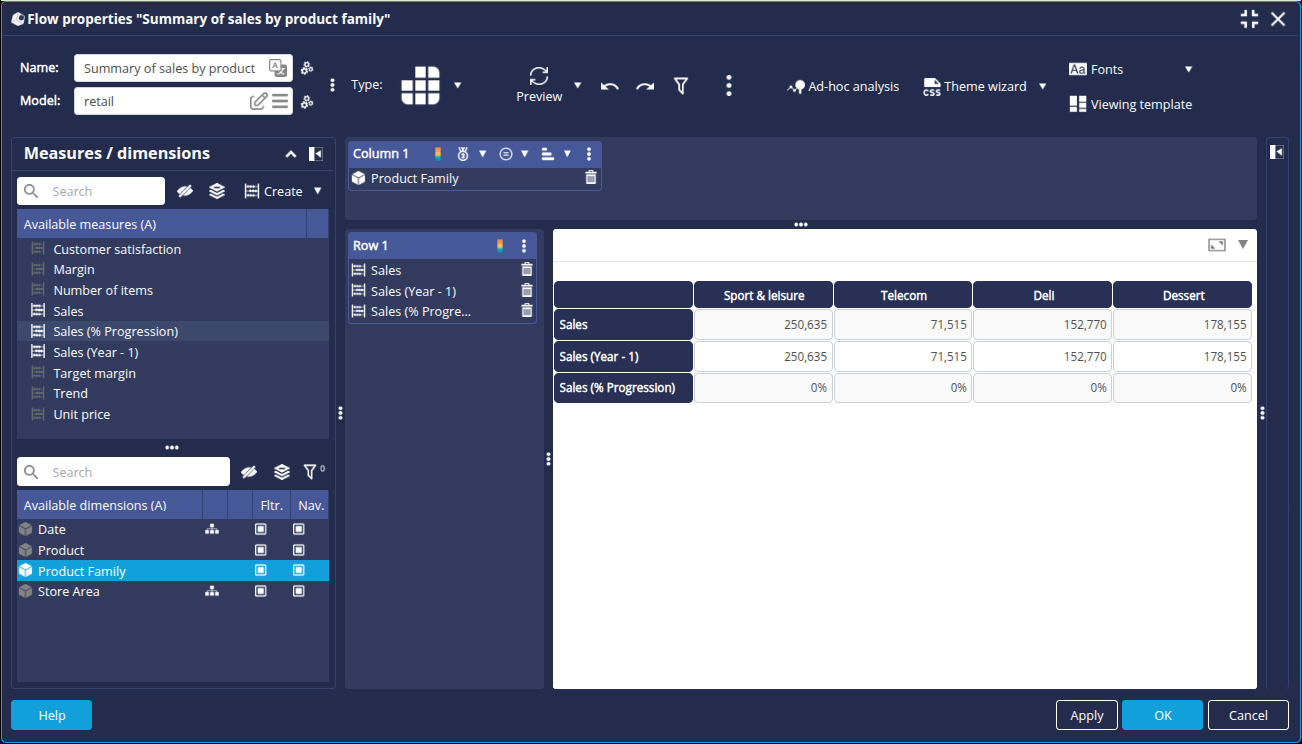Delete Sales (Year - 1) from Row 1
Image resolution: width=1302 pixels, height=744 pixels.
[x=527, y=291]
